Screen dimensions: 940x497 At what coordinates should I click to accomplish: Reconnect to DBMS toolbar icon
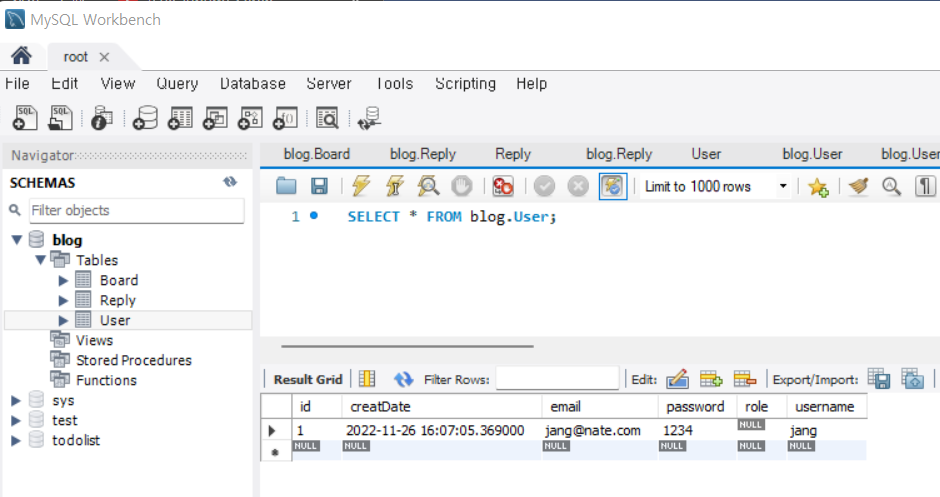pyautogui.click(x=369, y=118)
